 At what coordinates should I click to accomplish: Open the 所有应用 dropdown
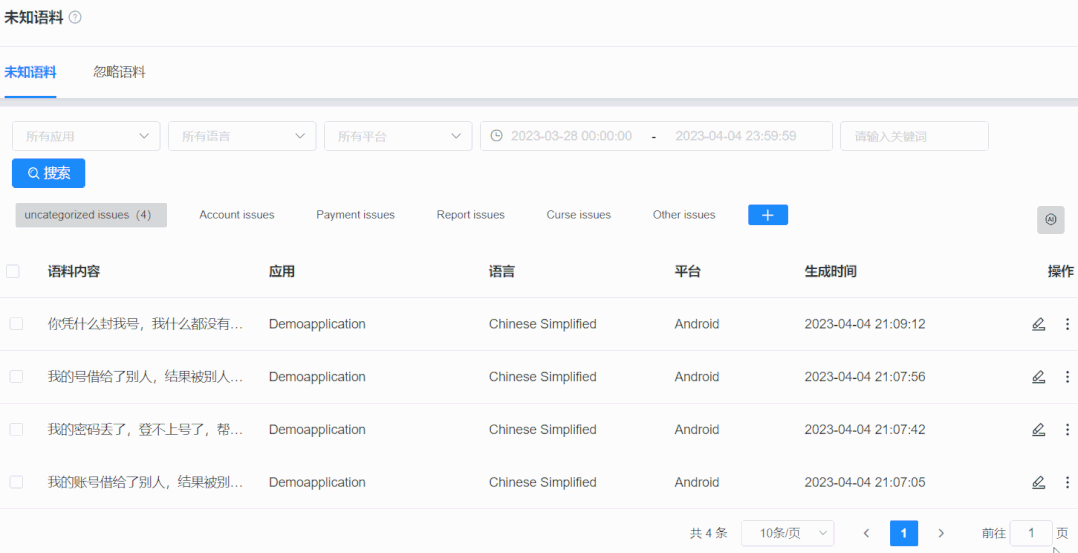tap(86, 136)
